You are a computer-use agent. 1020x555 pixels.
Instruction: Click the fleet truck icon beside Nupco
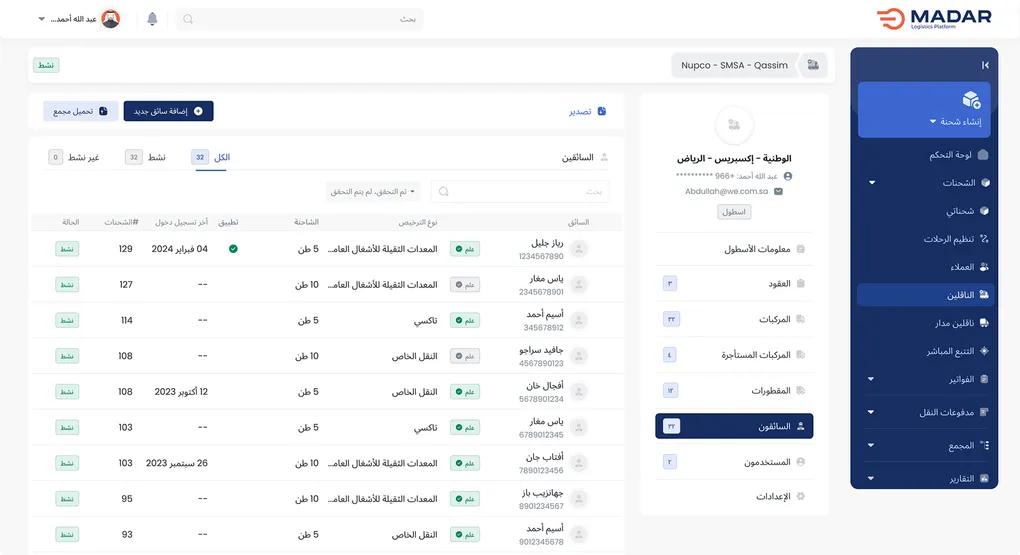pyautogui.click(x=813, y=65)
